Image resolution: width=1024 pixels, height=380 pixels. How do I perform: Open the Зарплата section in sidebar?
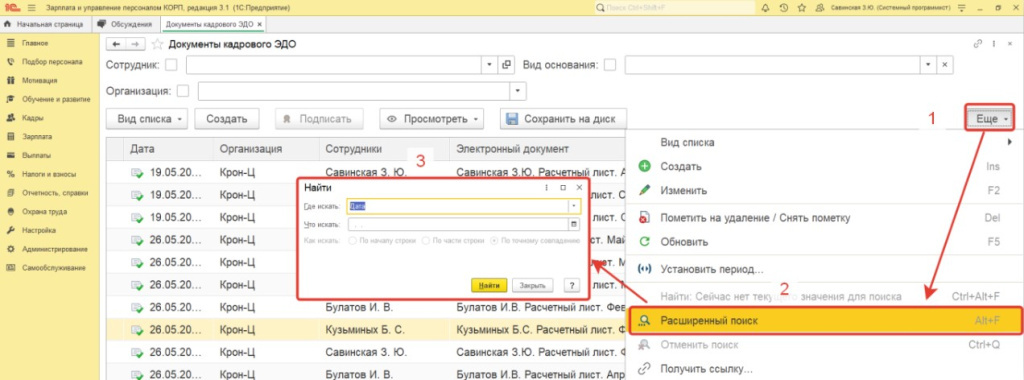[37, 137]
